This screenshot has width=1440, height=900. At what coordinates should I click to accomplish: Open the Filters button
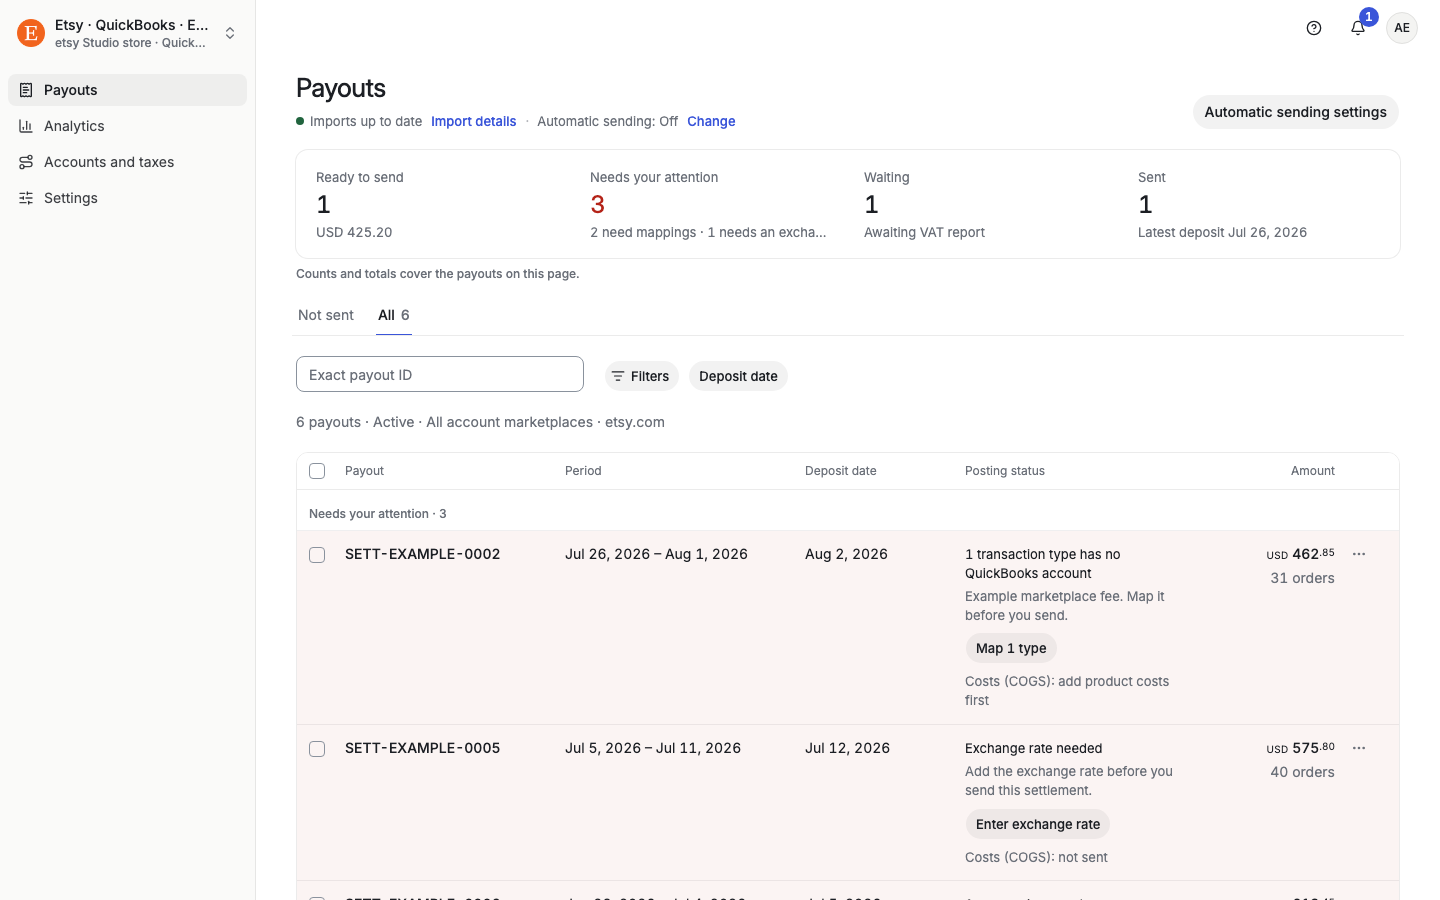point(641,376)
